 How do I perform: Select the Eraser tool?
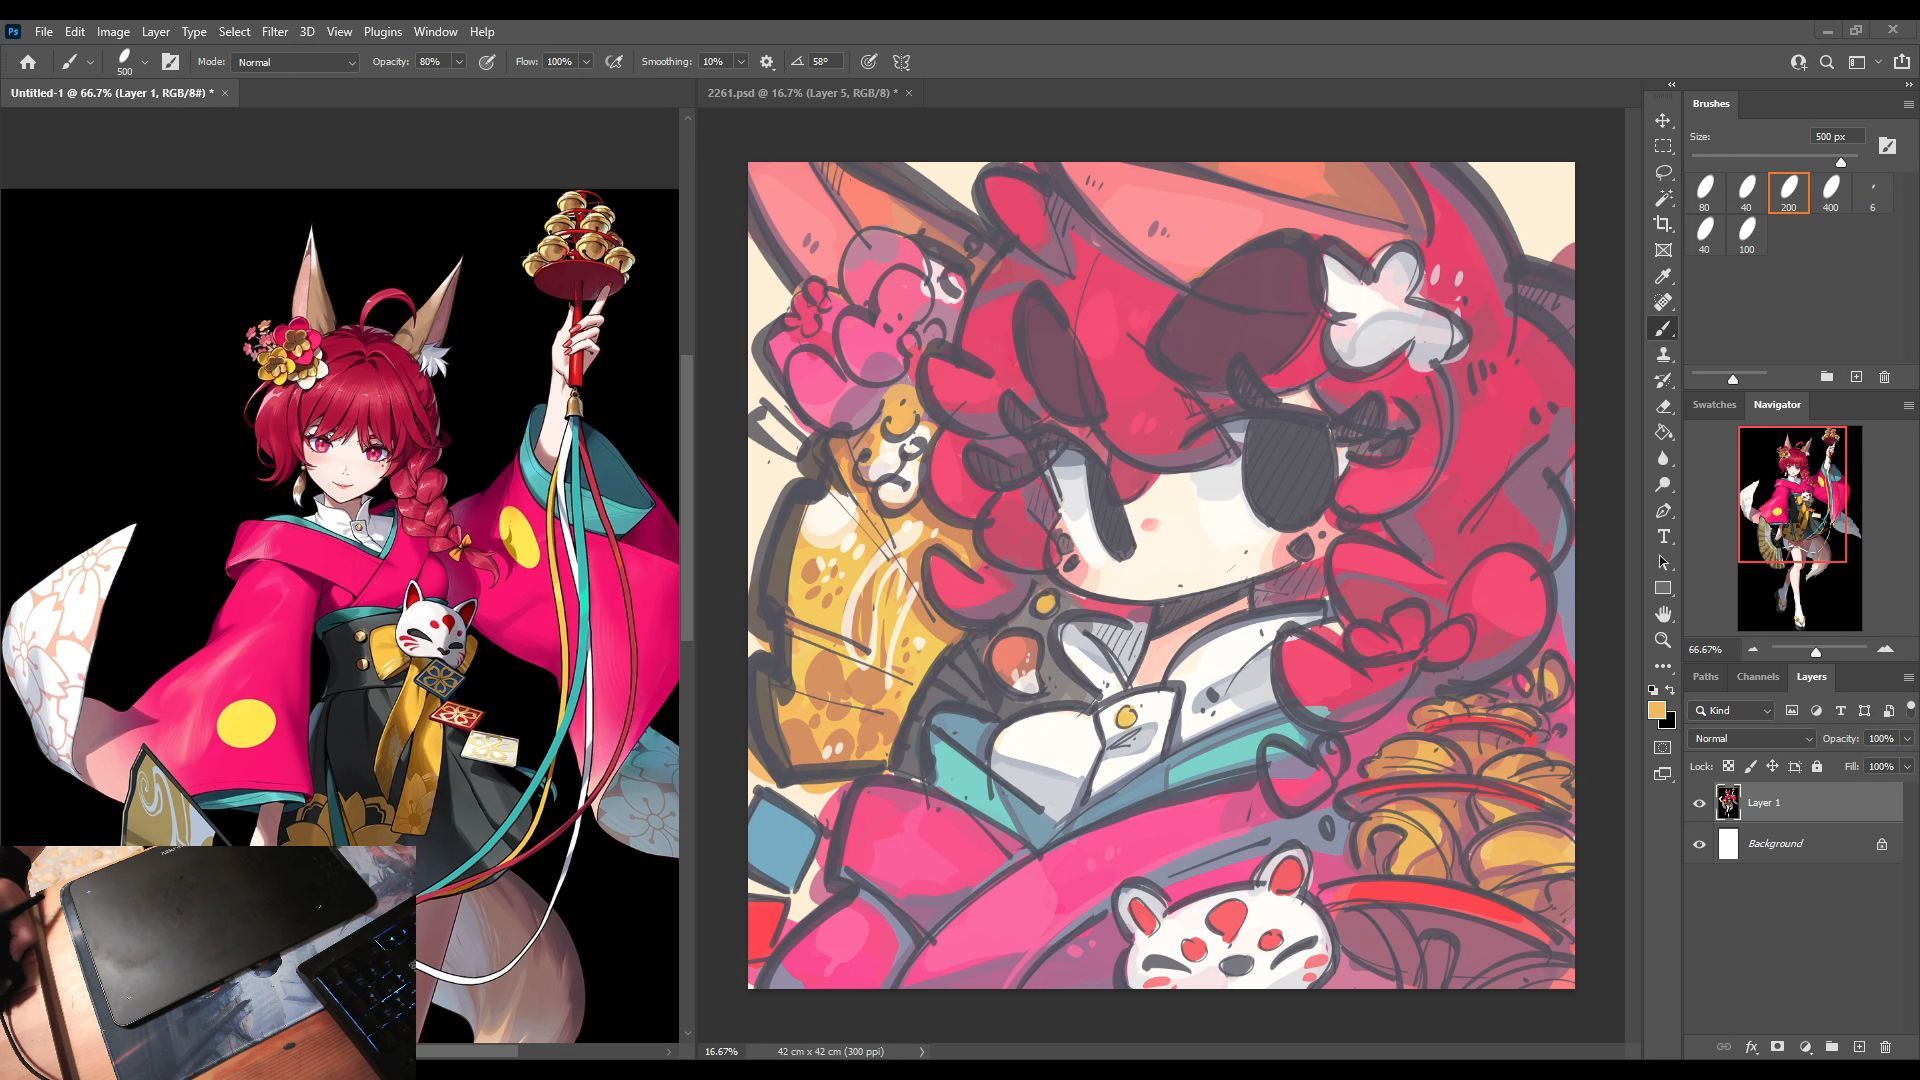point(1663,406)
